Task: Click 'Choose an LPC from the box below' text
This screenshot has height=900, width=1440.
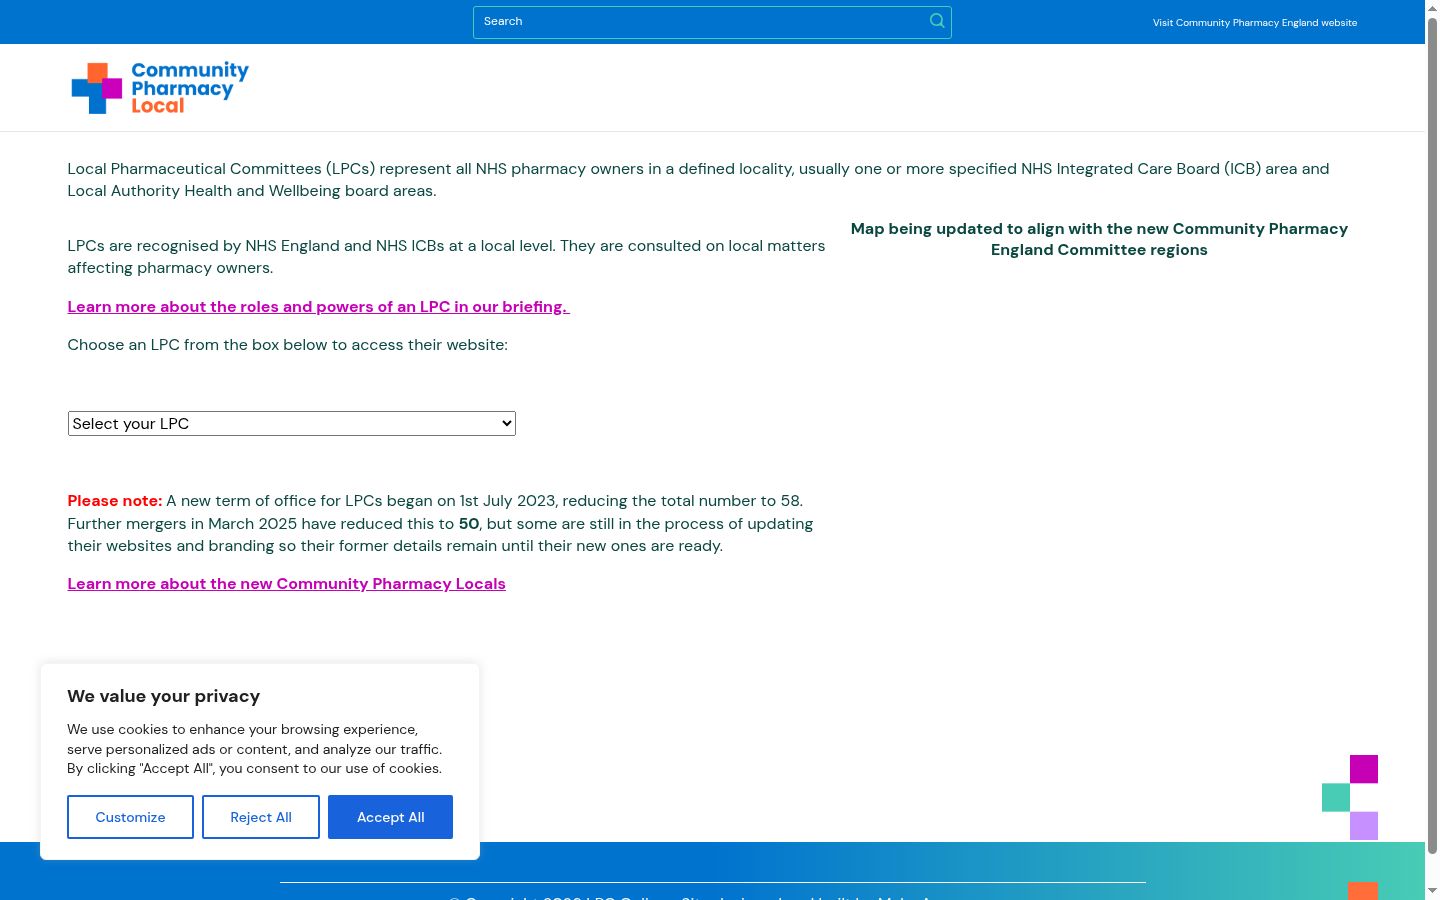Action: pyautogui.click(x=287, y=345)
